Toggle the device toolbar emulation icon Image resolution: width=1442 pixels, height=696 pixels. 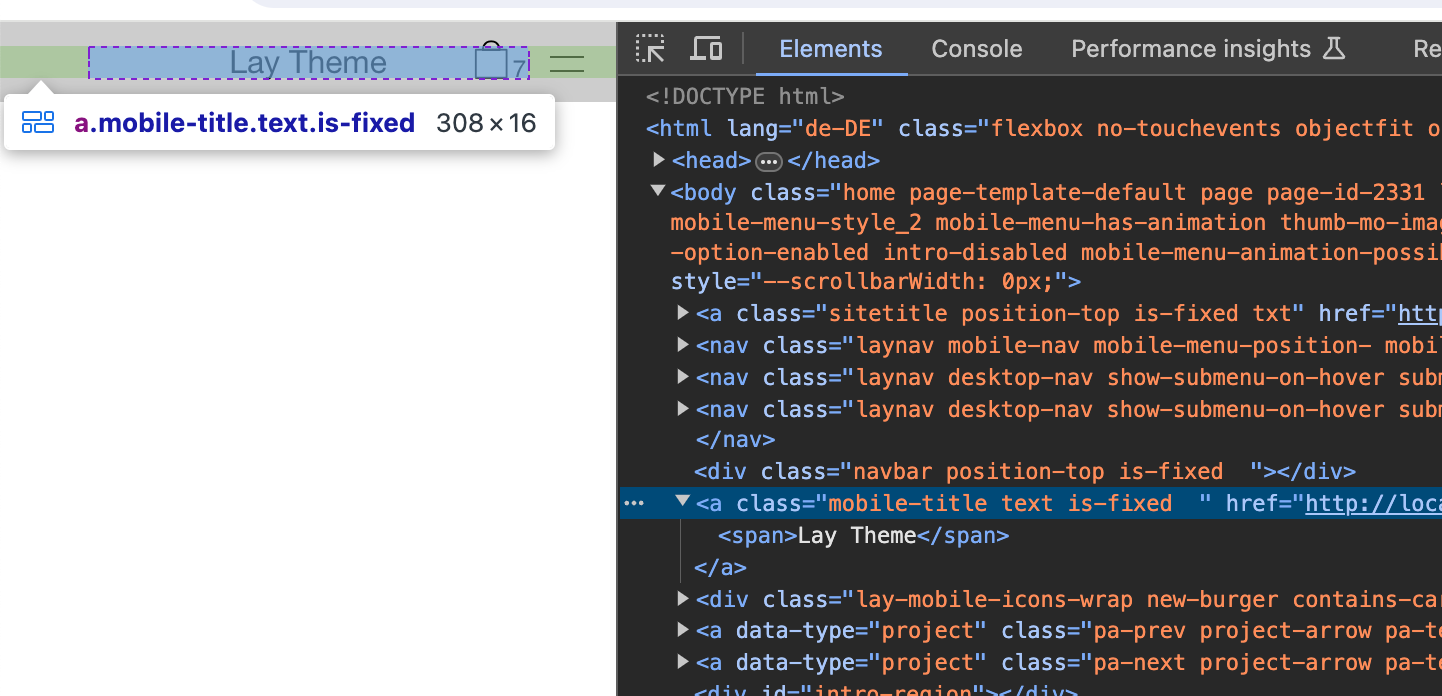(706, 48)
